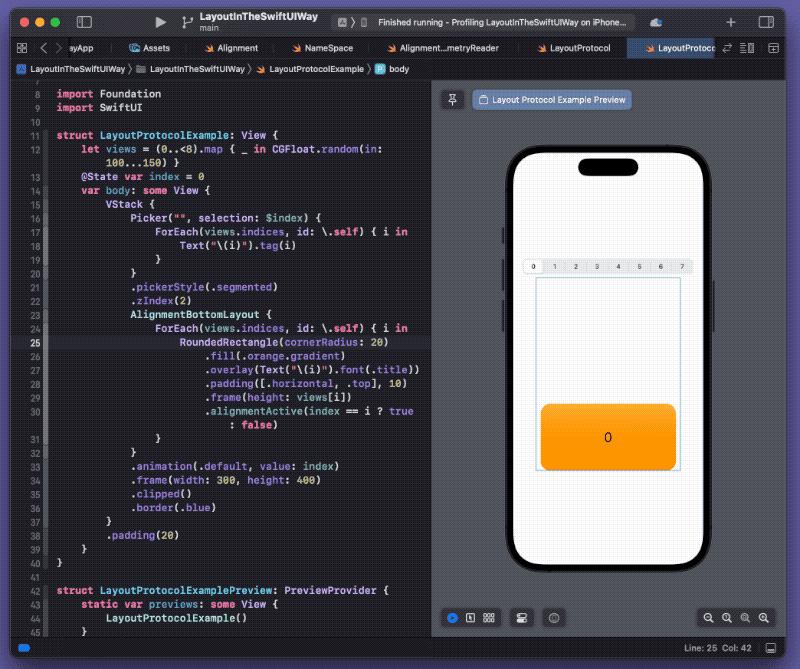Open the Alignment...metryReader tab
The image size is (800, 669).
click(x=443, y=48)
